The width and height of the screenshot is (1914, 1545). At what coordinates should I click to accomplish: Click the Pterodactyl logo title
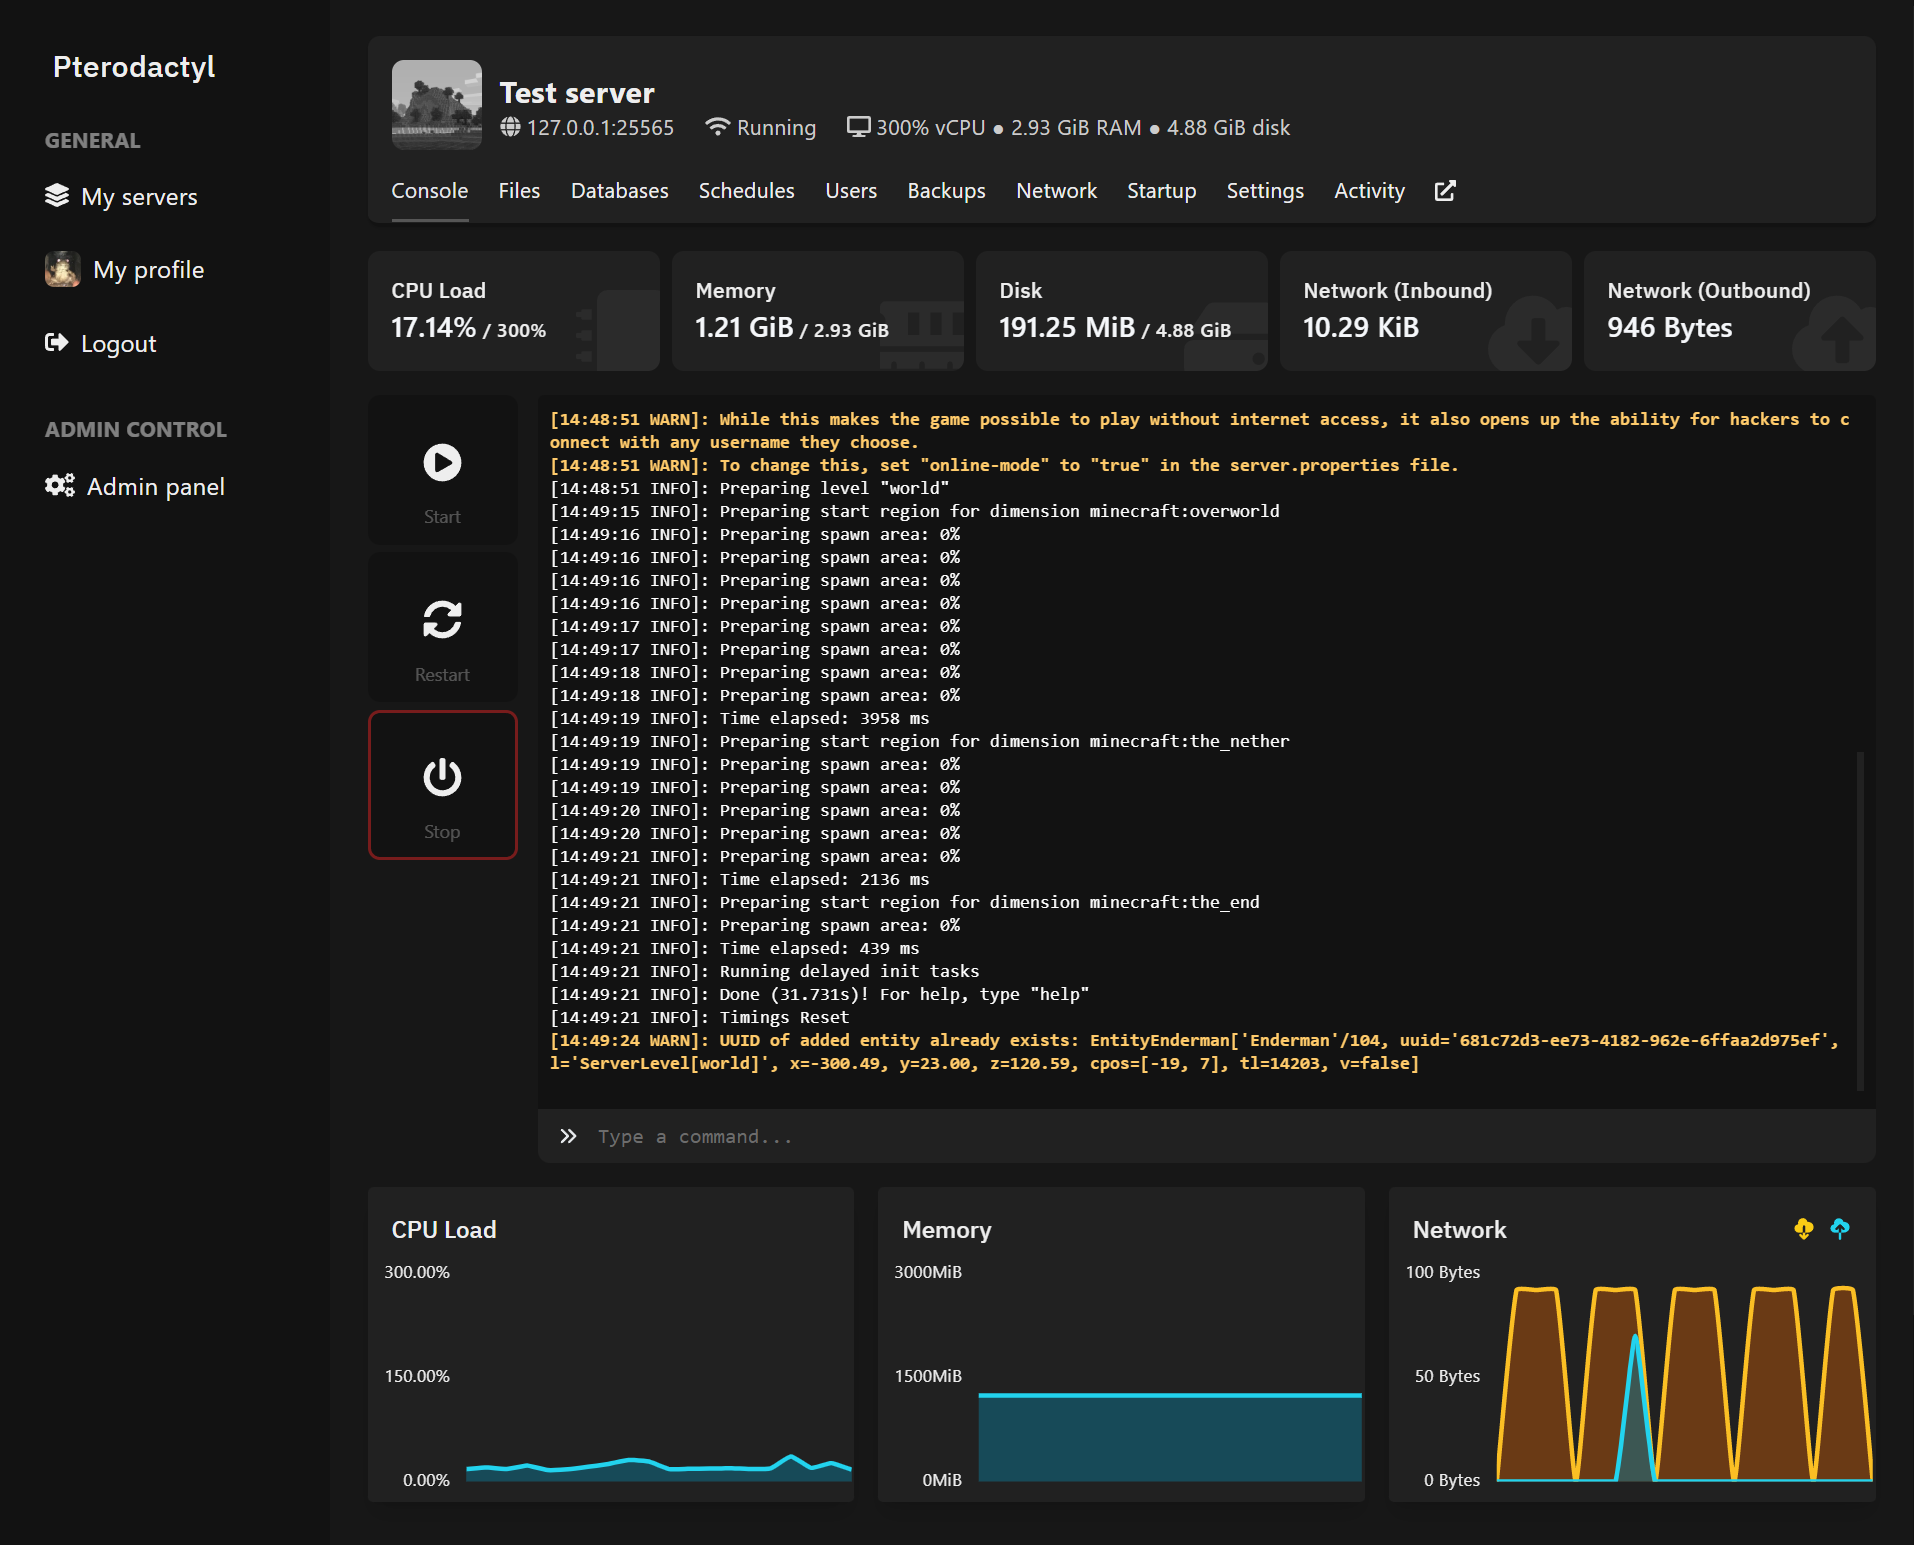(x=134, y=67)
